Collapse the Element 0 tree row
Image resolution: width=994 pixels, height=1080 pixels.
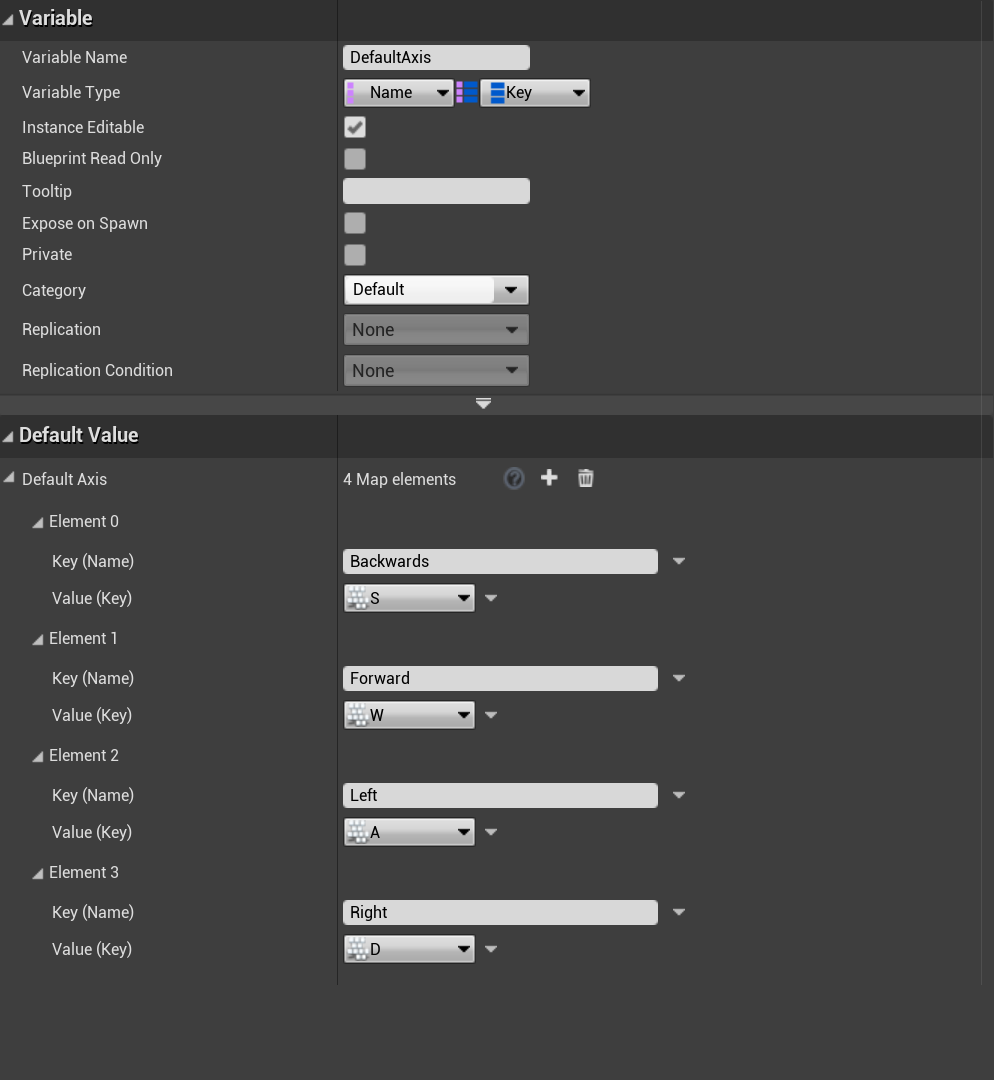pos(38,522)
